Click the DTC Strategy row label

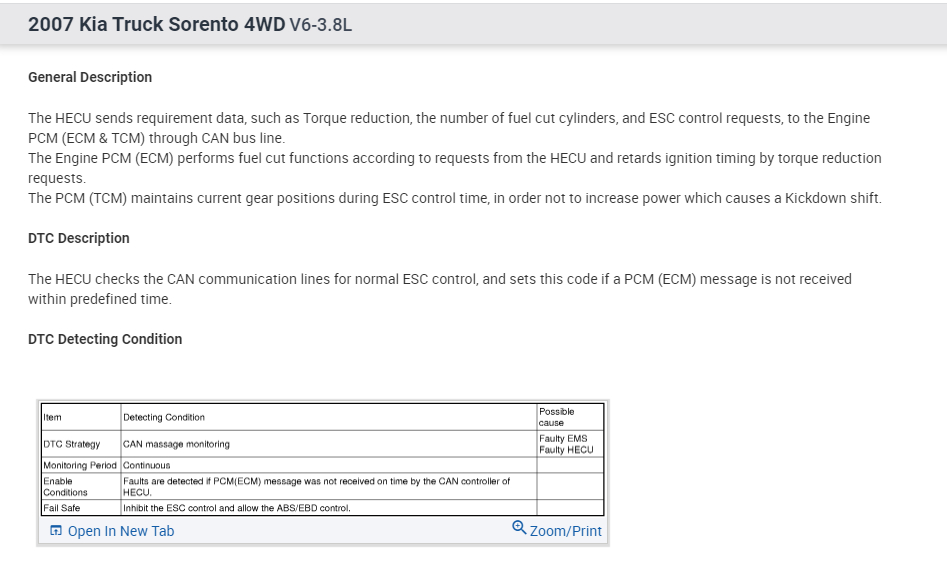click(71, 444)
